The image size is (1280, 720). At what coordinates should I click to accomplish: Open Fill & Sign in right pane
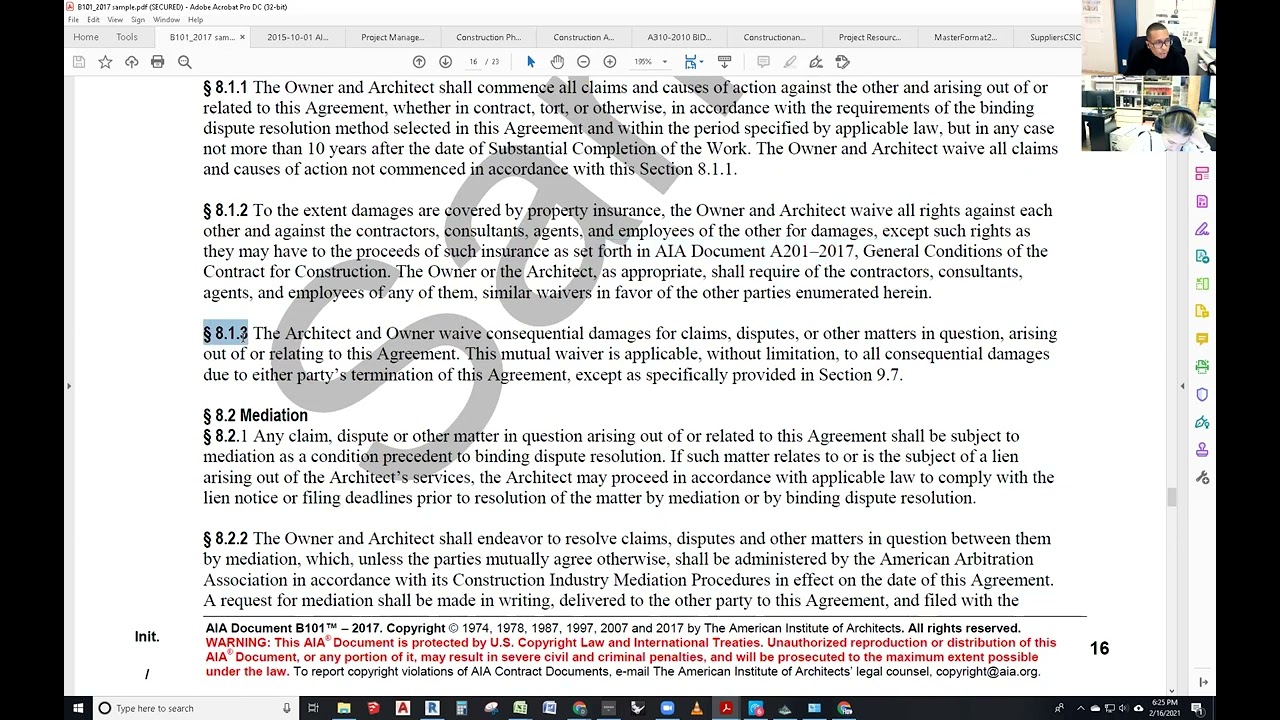click(x=1202, y=229)
